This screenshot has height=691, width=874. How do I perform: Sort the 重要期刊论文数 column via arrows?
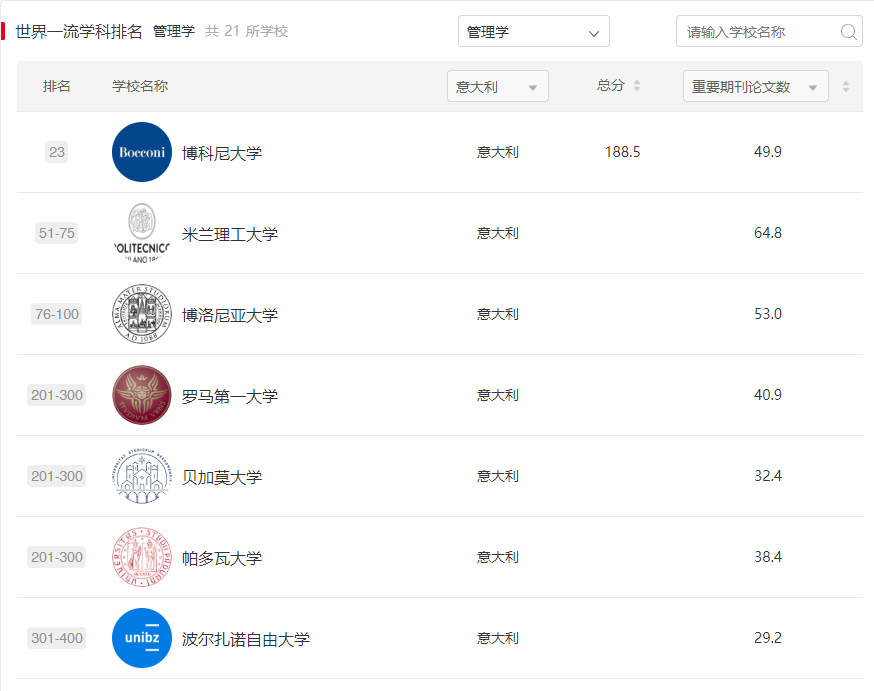pyautogui.click(x=846, y=86)
